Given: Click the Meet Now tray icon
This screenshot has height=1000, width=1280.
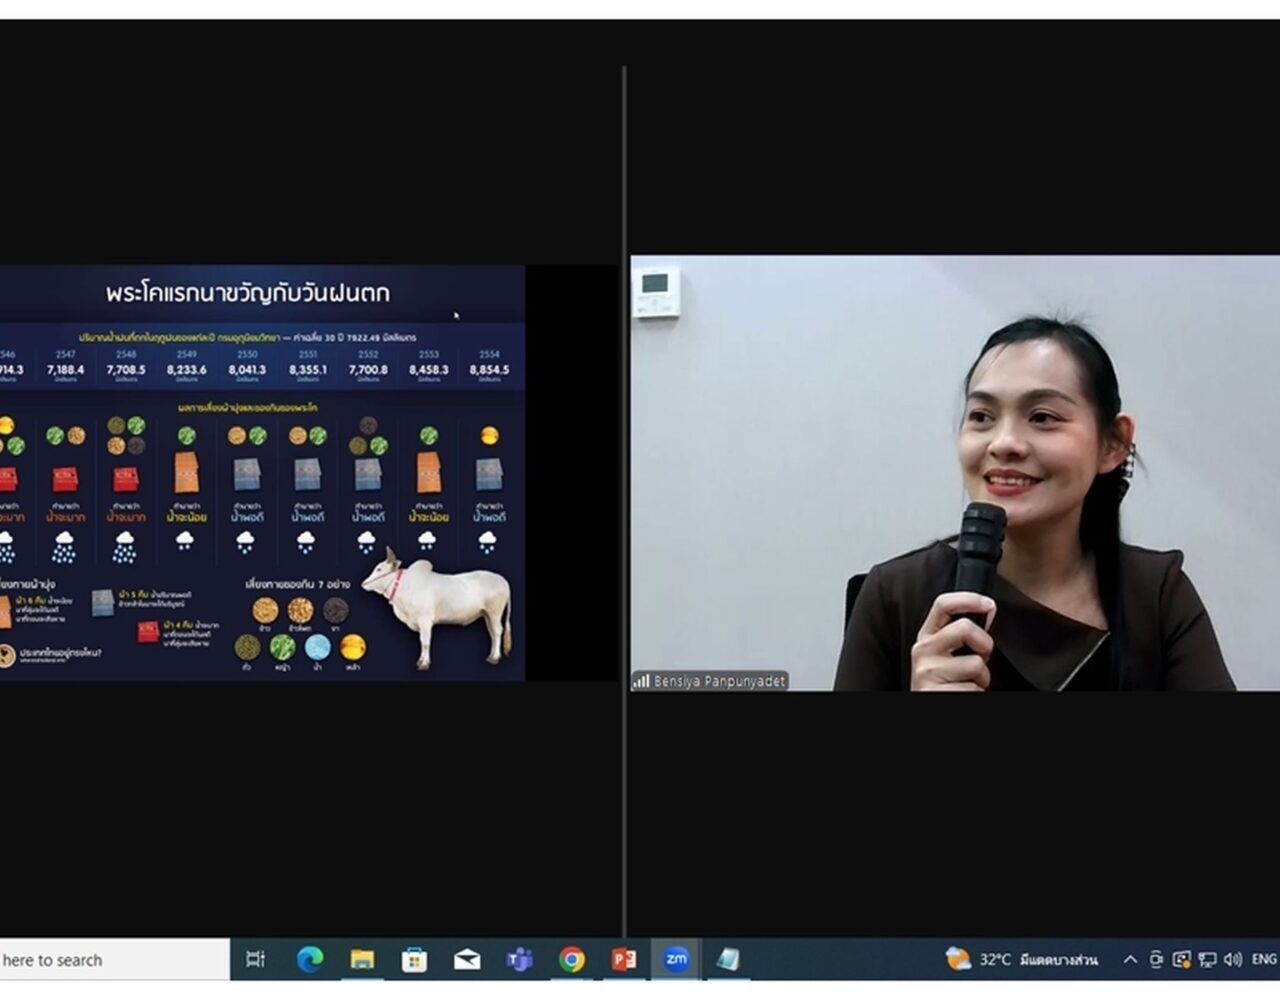Looking at the screenshot, I should tap(1156, 960).
